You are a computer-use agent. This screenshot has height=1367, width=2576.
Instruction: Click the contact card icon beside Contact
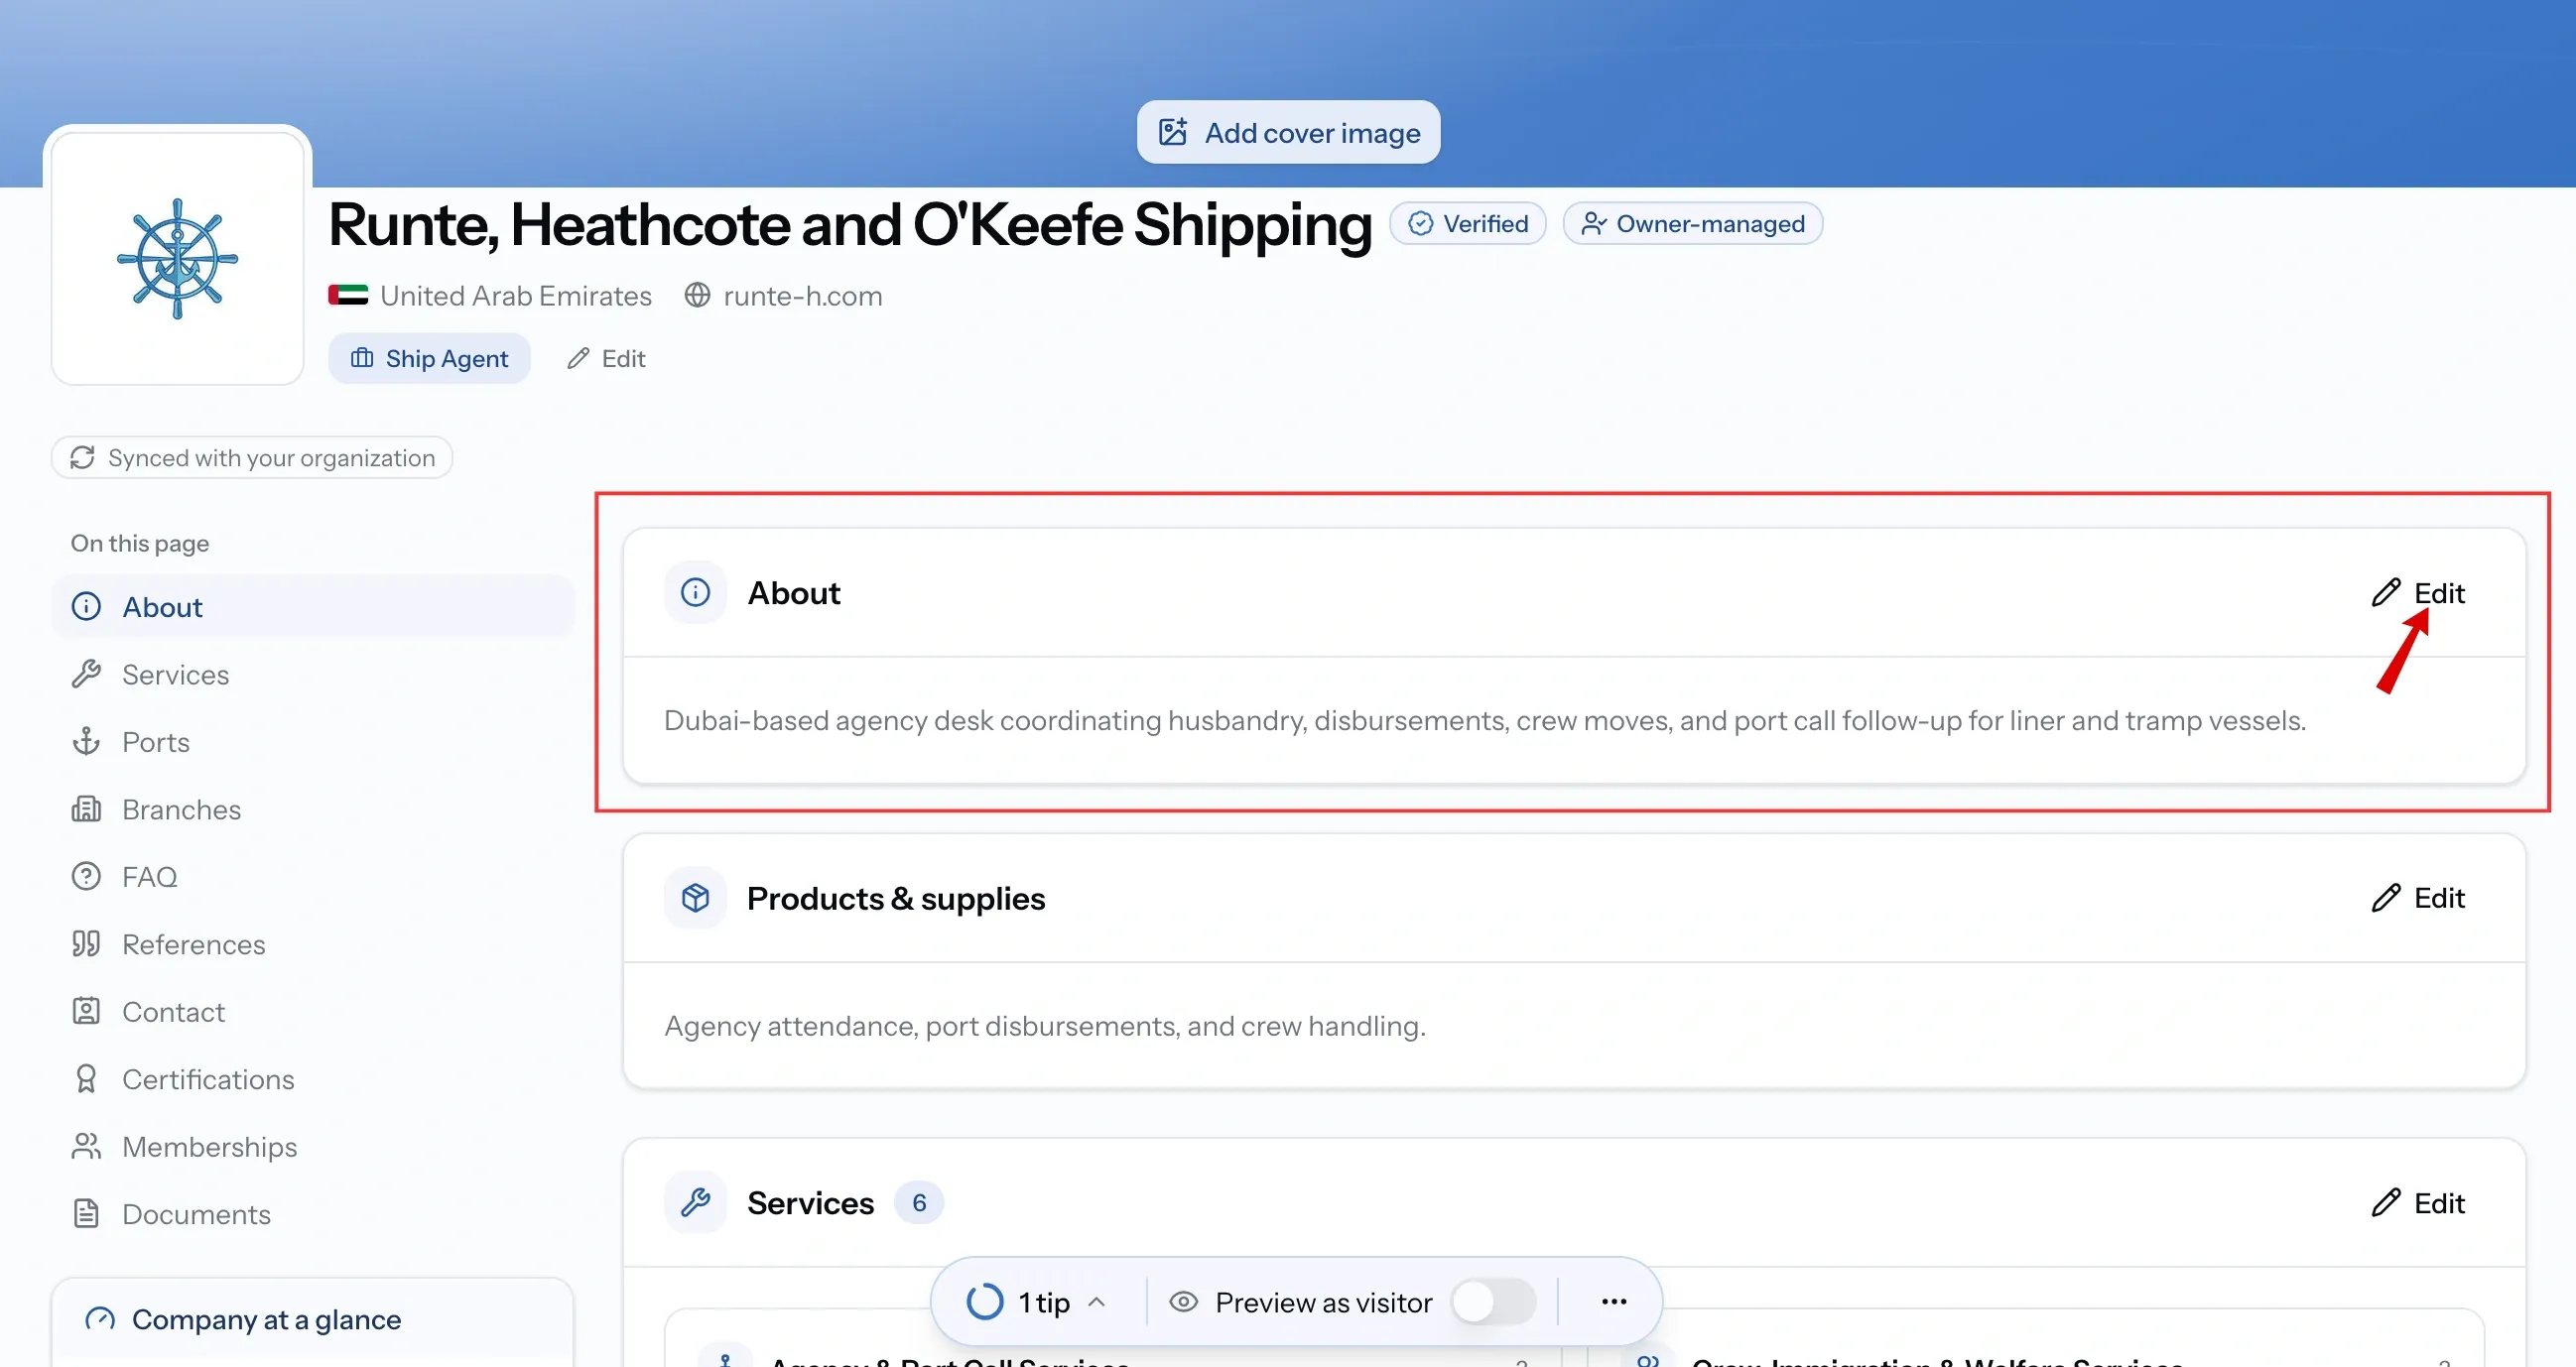[x=86, y=1011]
